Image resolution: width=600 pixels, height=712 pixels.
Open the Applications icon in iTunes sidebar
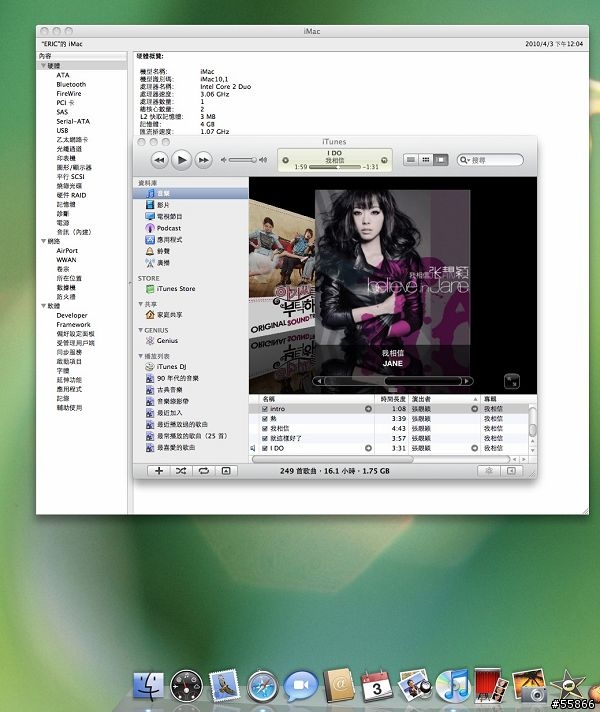(x=150, y=239)
